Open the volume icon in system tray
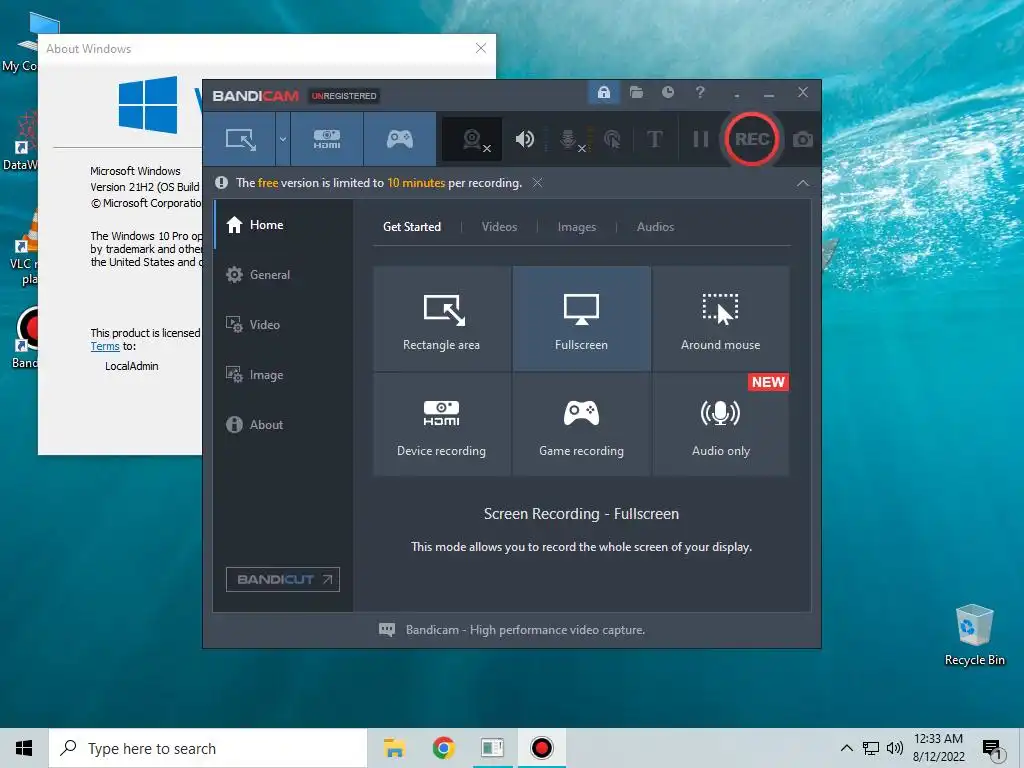Image resolution: width=1024 pixels, height=768 pixels. (x=895, y=748)
